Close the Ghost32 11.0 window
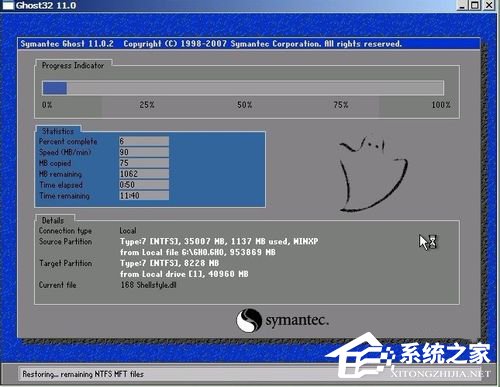This screenshot has height=387, width=500. click(x=489, y=5)
